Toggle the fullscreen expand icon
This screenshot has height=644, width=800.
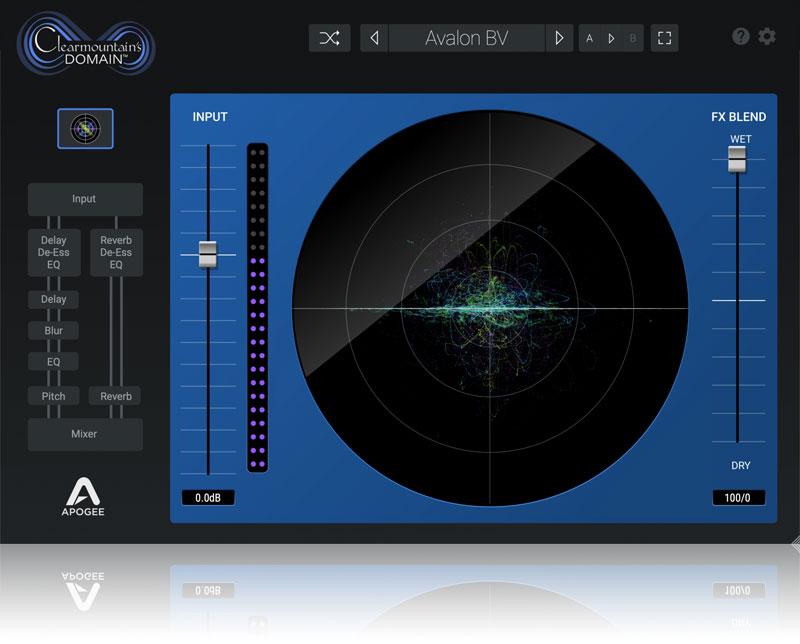click(x=664, y=38)
